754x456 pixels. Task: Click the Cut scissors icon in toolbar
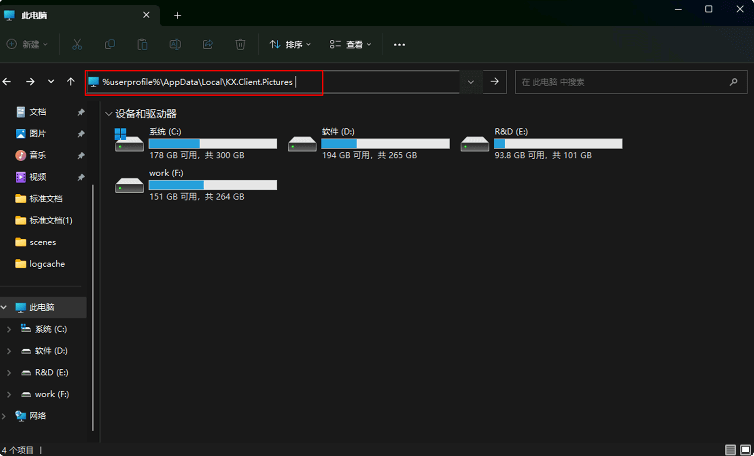[77, 44]
